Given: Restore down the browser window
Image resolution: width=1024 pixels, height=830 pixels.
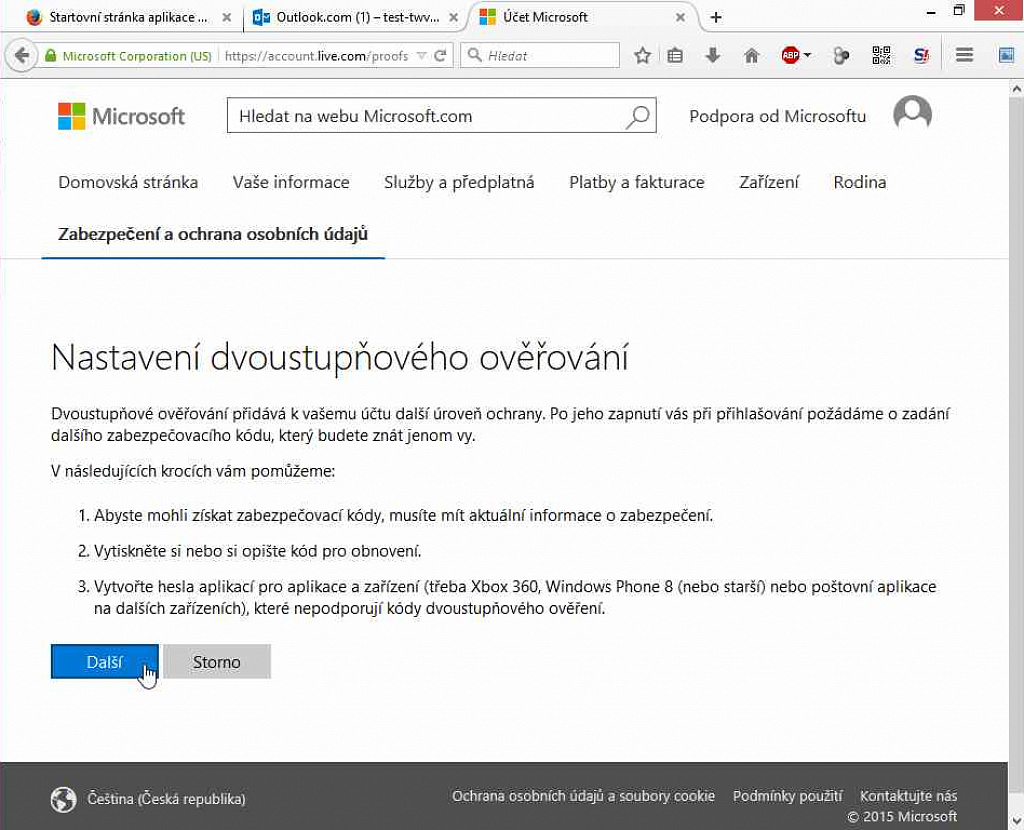Looking at the screenshot, I should coord(959,10).
